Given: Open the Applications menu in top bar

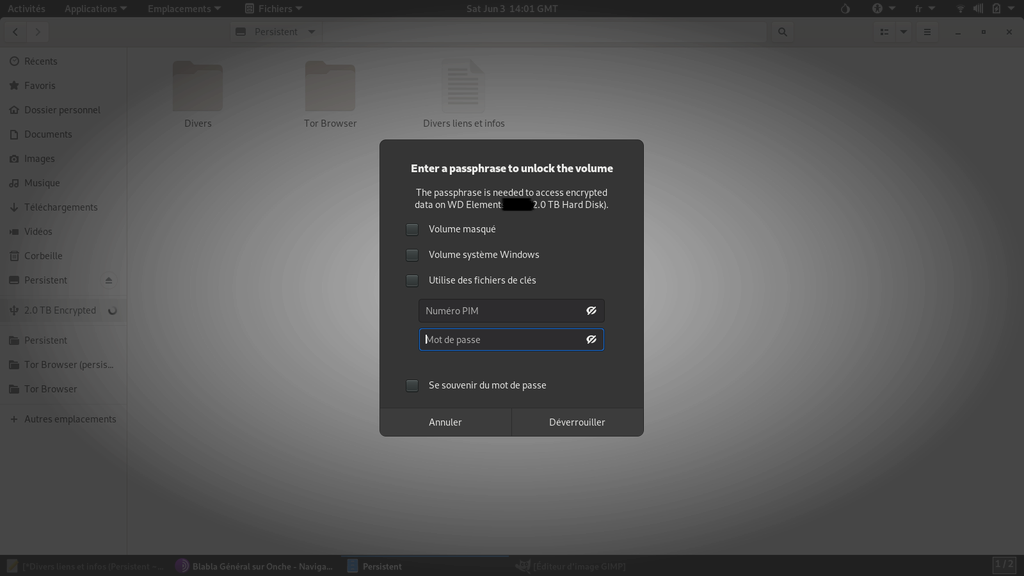Looking at the screenshot, I should [95, 8].
